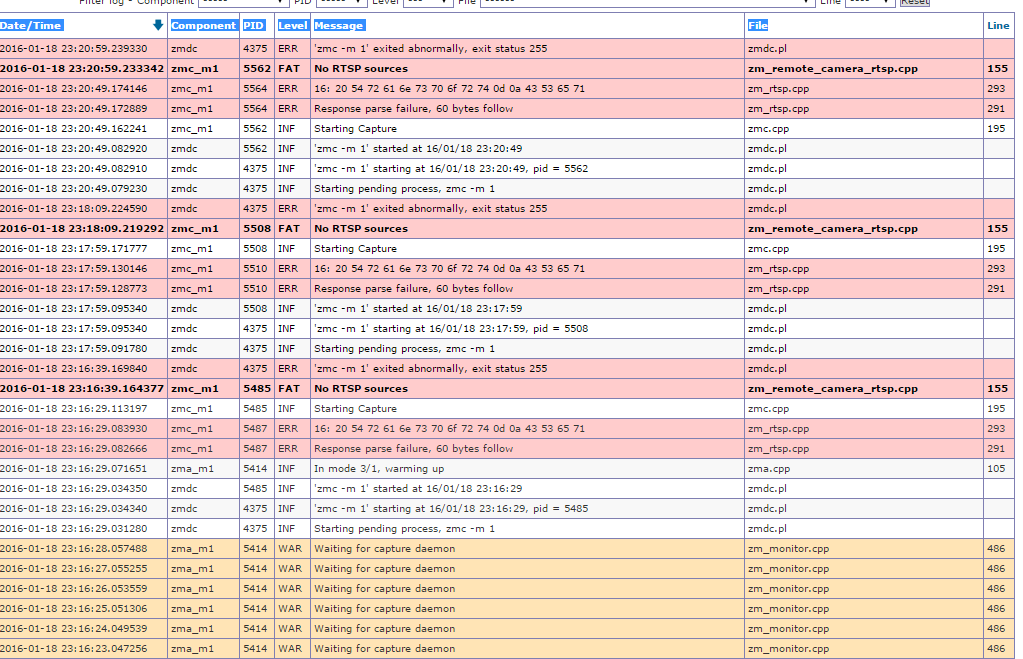Click message "'zmc -m 1' started at 16/01/18 23:16:29"
Viewport: 1023px width, 659px height.
[x=418, y=489]
